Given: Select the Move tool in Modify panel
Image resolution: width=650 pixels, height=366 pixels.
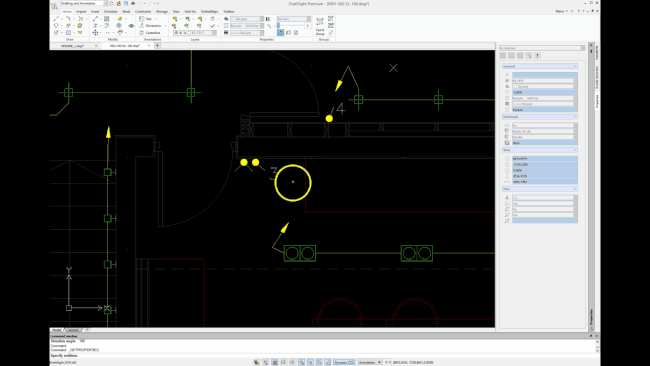Looking at the screenshot, I should tap(95, 33).
